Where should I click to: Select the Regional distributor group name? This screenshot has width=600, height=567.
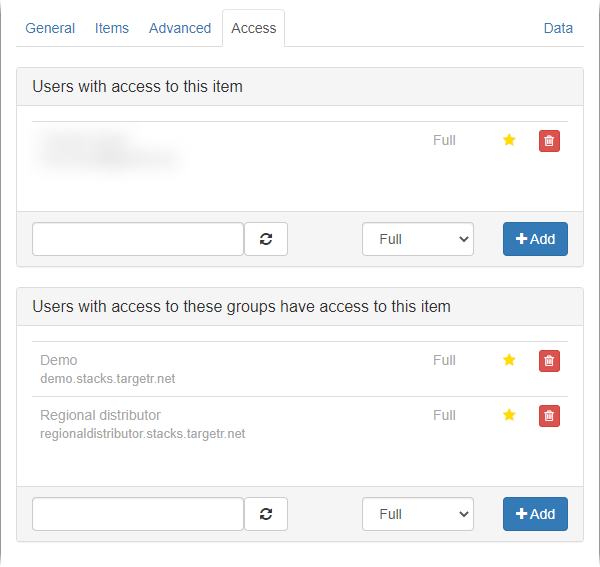coord(100,415)
